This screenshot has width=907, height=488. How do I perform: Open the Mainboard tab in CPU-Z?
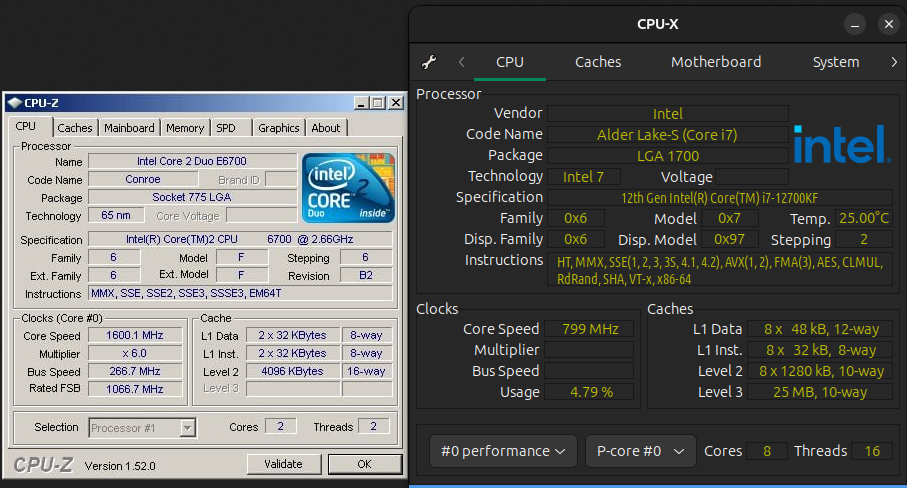[x=129, y=128]
